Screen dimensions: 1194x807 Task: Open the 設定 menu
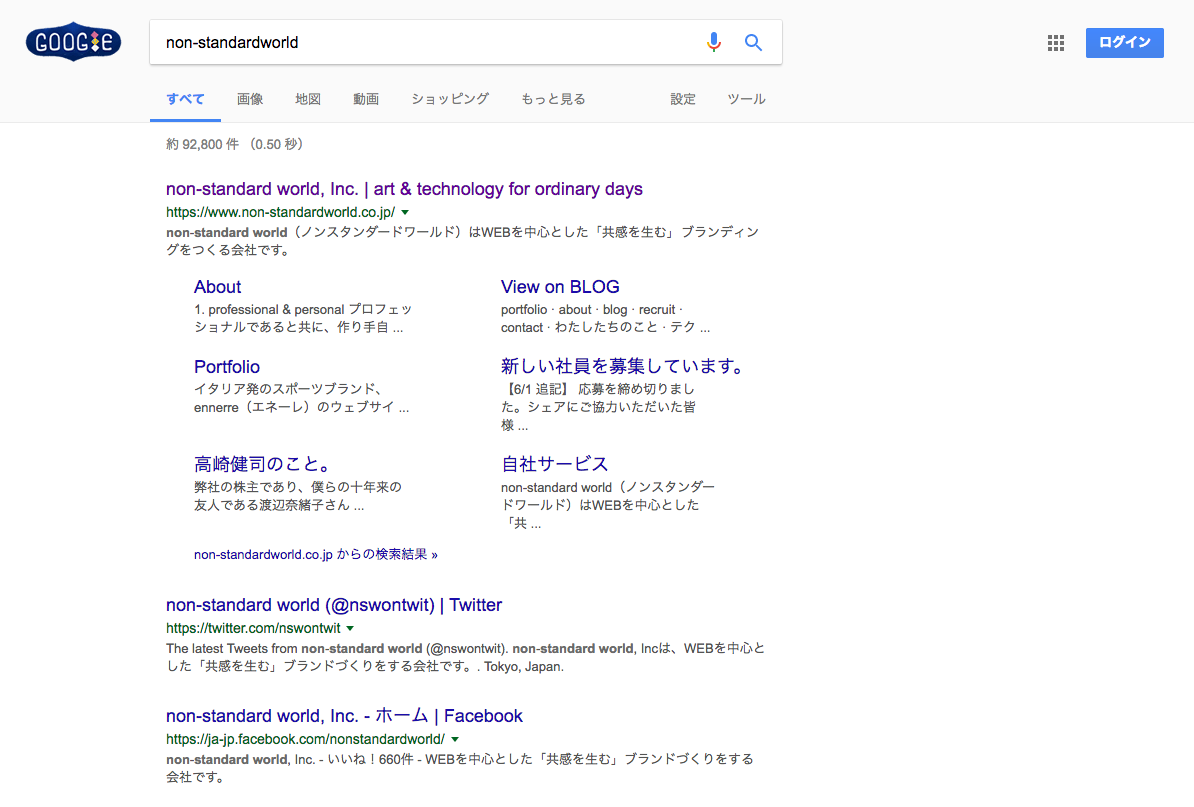682,100
